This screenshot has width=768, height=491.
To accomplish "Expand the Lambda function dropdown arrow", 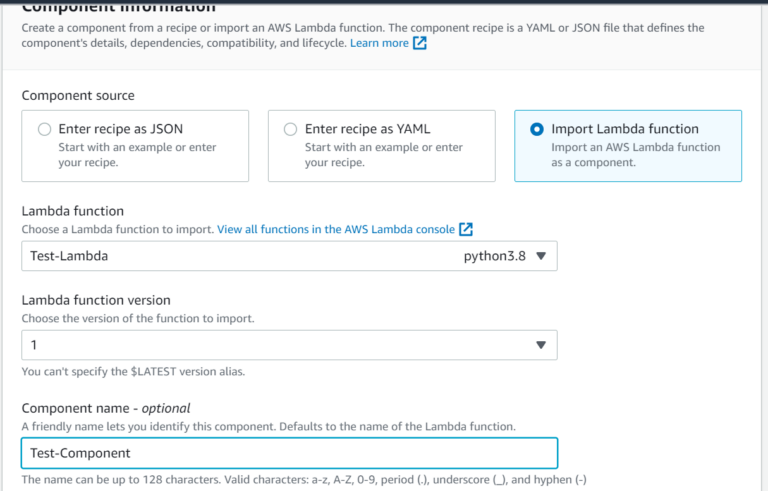I will [541, 256].
